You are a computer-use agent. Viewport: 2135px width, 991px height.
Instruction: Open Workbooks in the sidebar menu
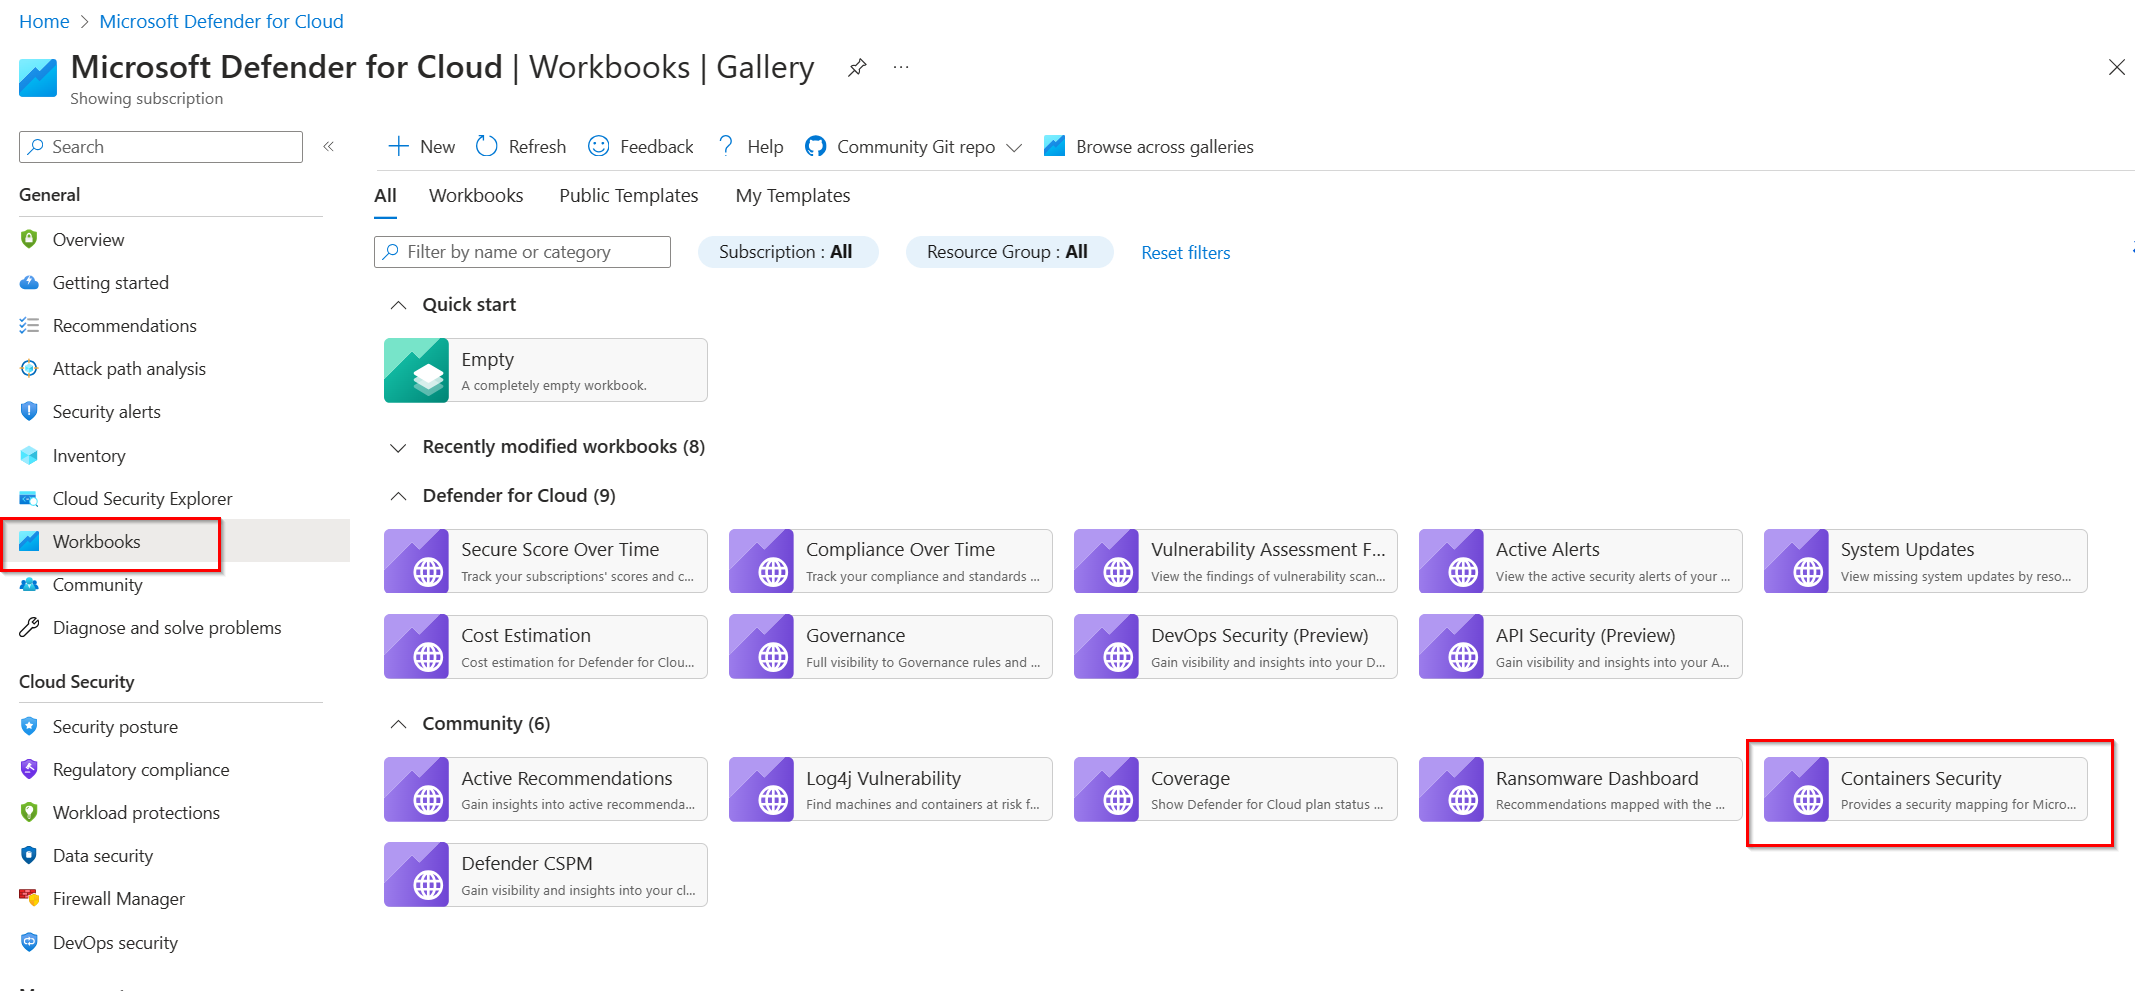[x=175, y=541]
